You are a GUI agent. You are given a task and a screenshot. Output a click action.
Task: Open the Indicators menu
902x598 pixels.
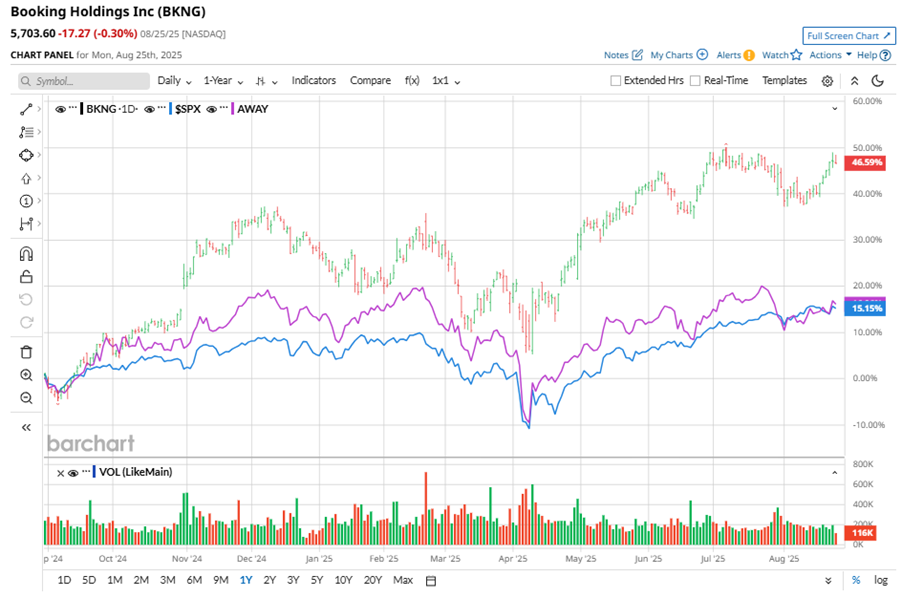pyautogui.click(x=314, y=80)
